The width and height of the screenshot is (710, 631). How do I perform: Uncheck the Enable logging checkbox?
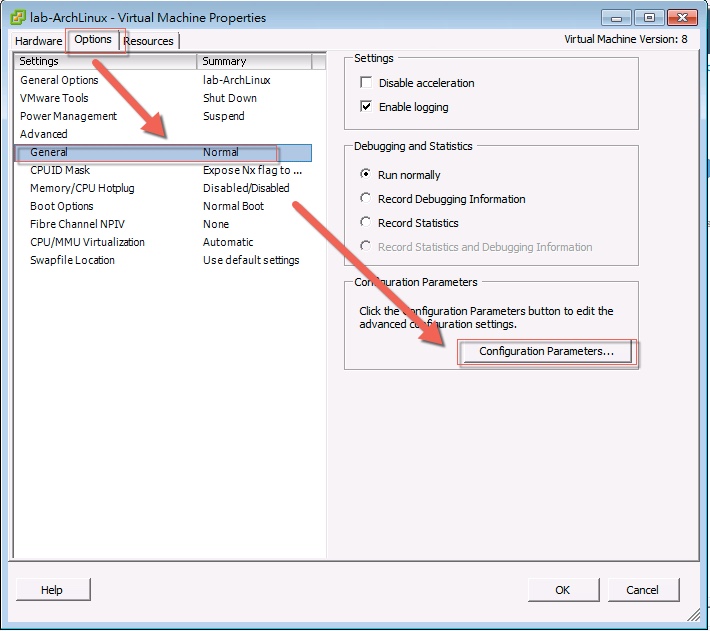pos(366,107)
